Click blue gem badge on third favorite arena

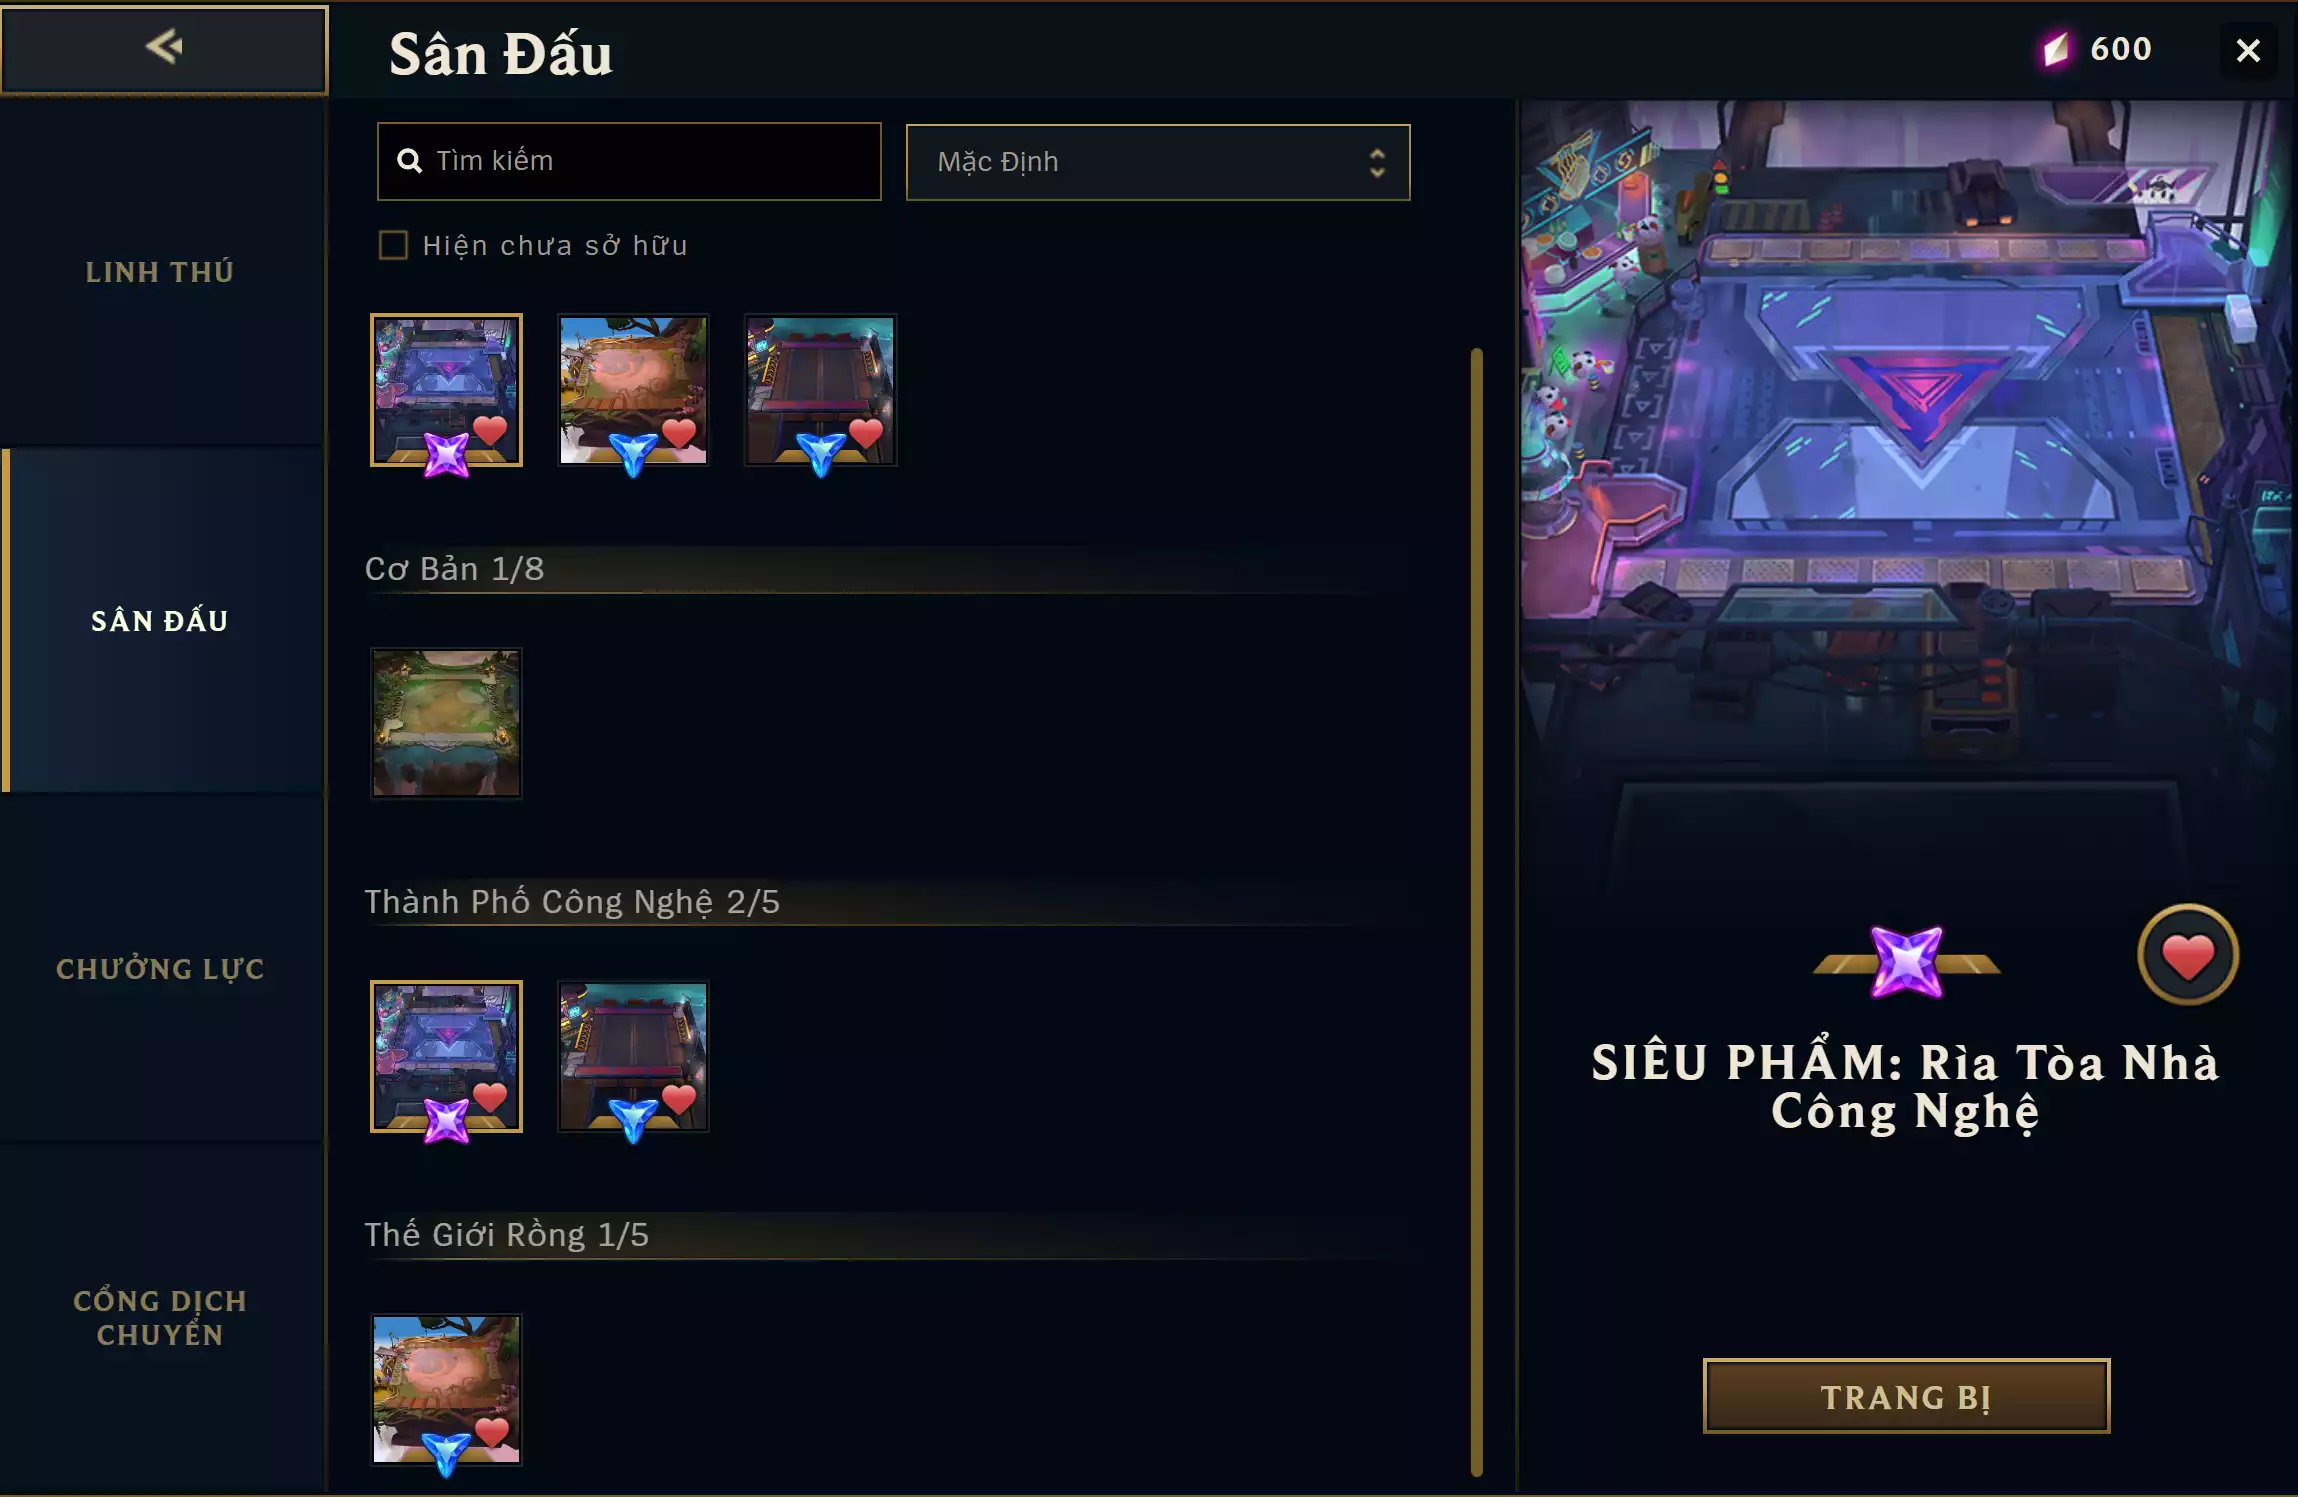tap(821, 454)
